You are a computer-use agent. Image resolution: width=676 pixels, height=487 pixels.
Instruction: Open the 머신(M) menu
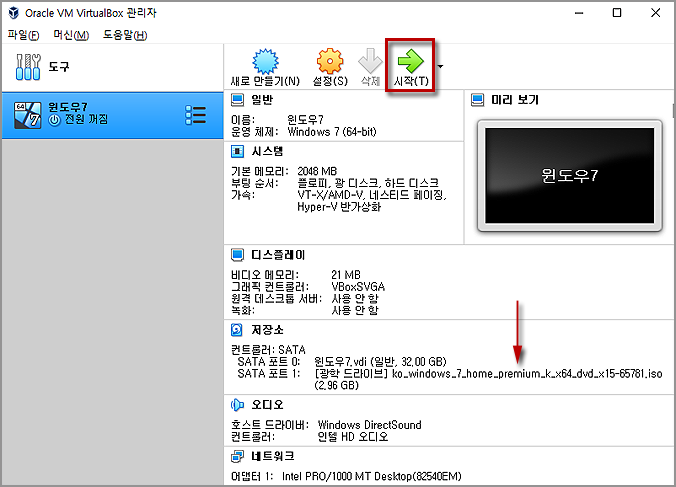point(71,35)
